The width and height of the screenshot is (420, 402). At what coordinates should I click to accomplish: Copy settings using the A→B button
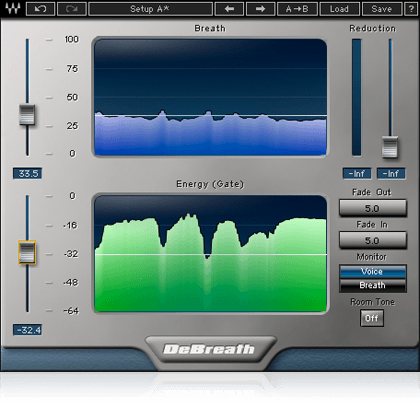coord(297,9)
